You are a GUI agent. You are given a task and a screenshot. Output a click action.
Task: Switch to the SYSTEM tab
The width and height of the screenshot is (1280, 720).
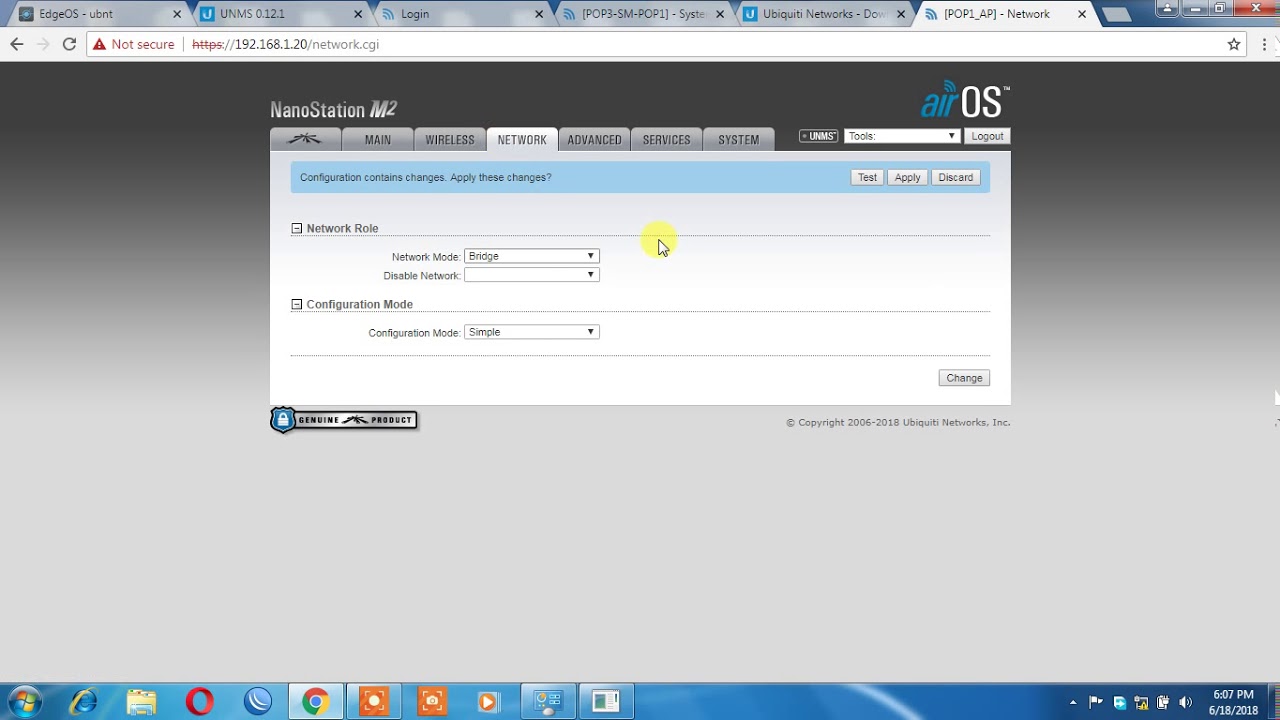point(738,140)
